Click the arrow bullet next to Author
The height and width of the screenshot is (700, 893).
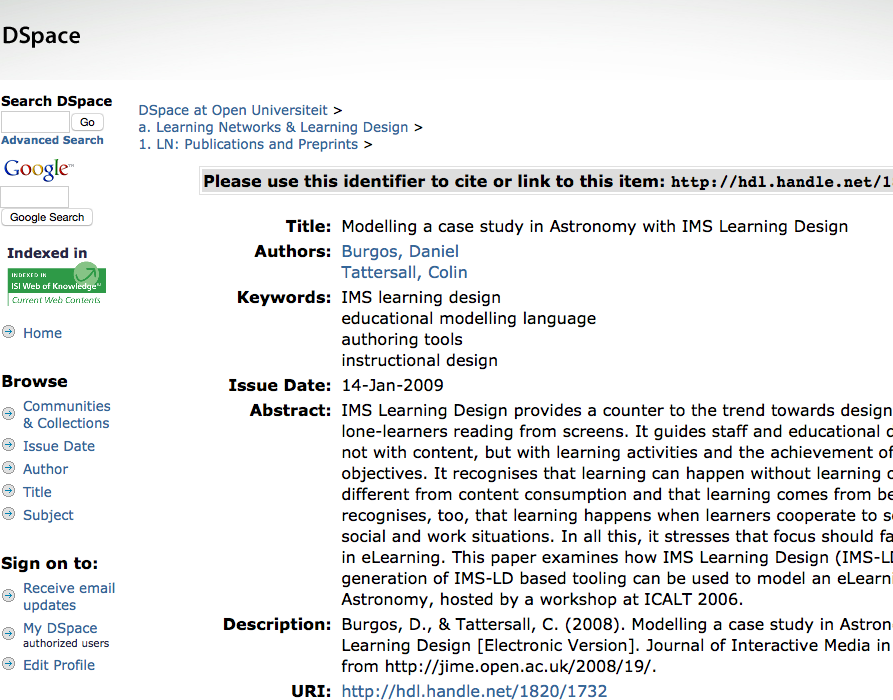point(9,468)
